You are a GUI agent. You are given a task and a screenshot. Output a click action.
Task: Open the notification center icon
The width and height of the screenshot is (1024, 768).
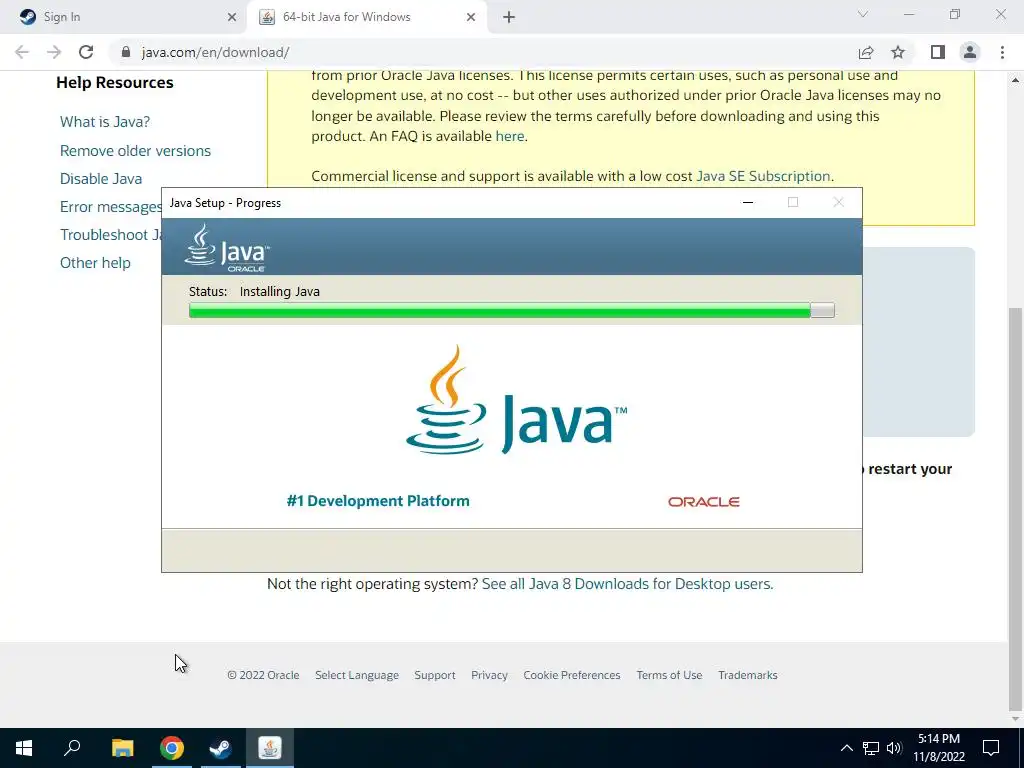click(991, 748)
